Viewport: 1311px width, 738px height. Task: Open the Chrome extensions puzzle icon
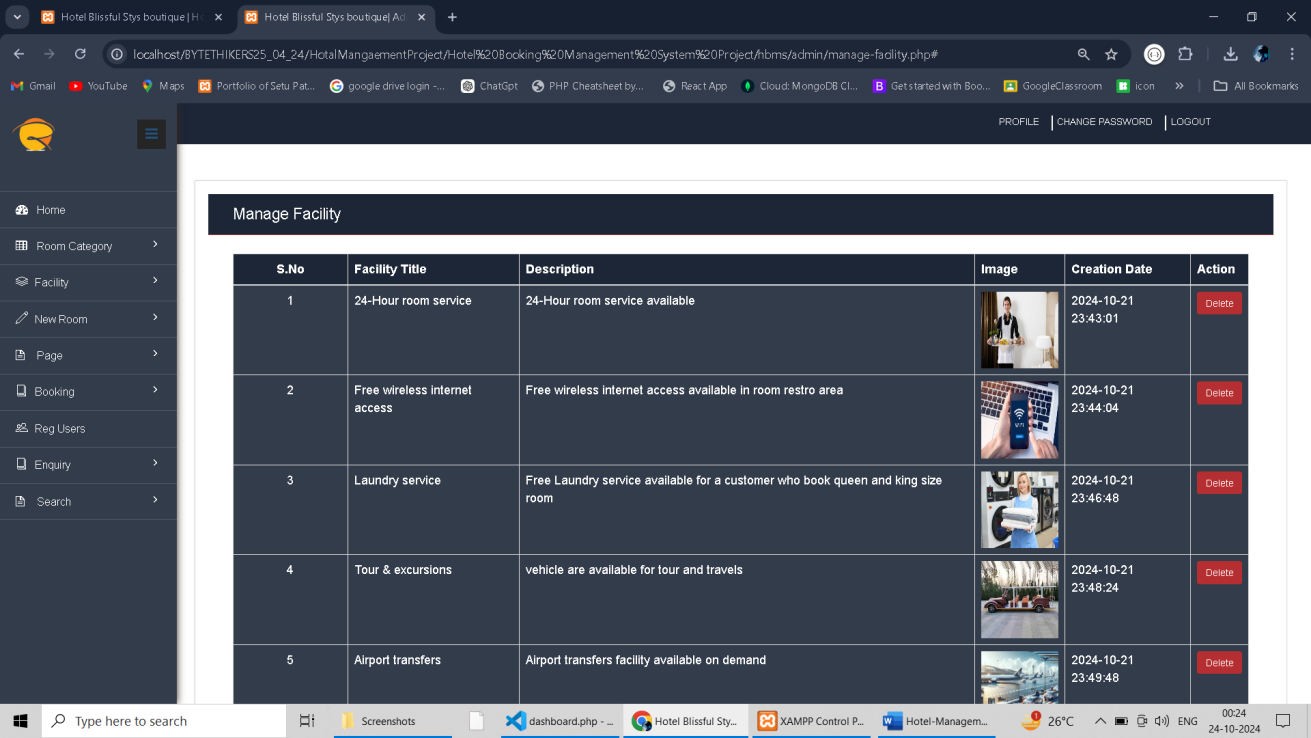pyautogui.click(x=1186, y=54)
